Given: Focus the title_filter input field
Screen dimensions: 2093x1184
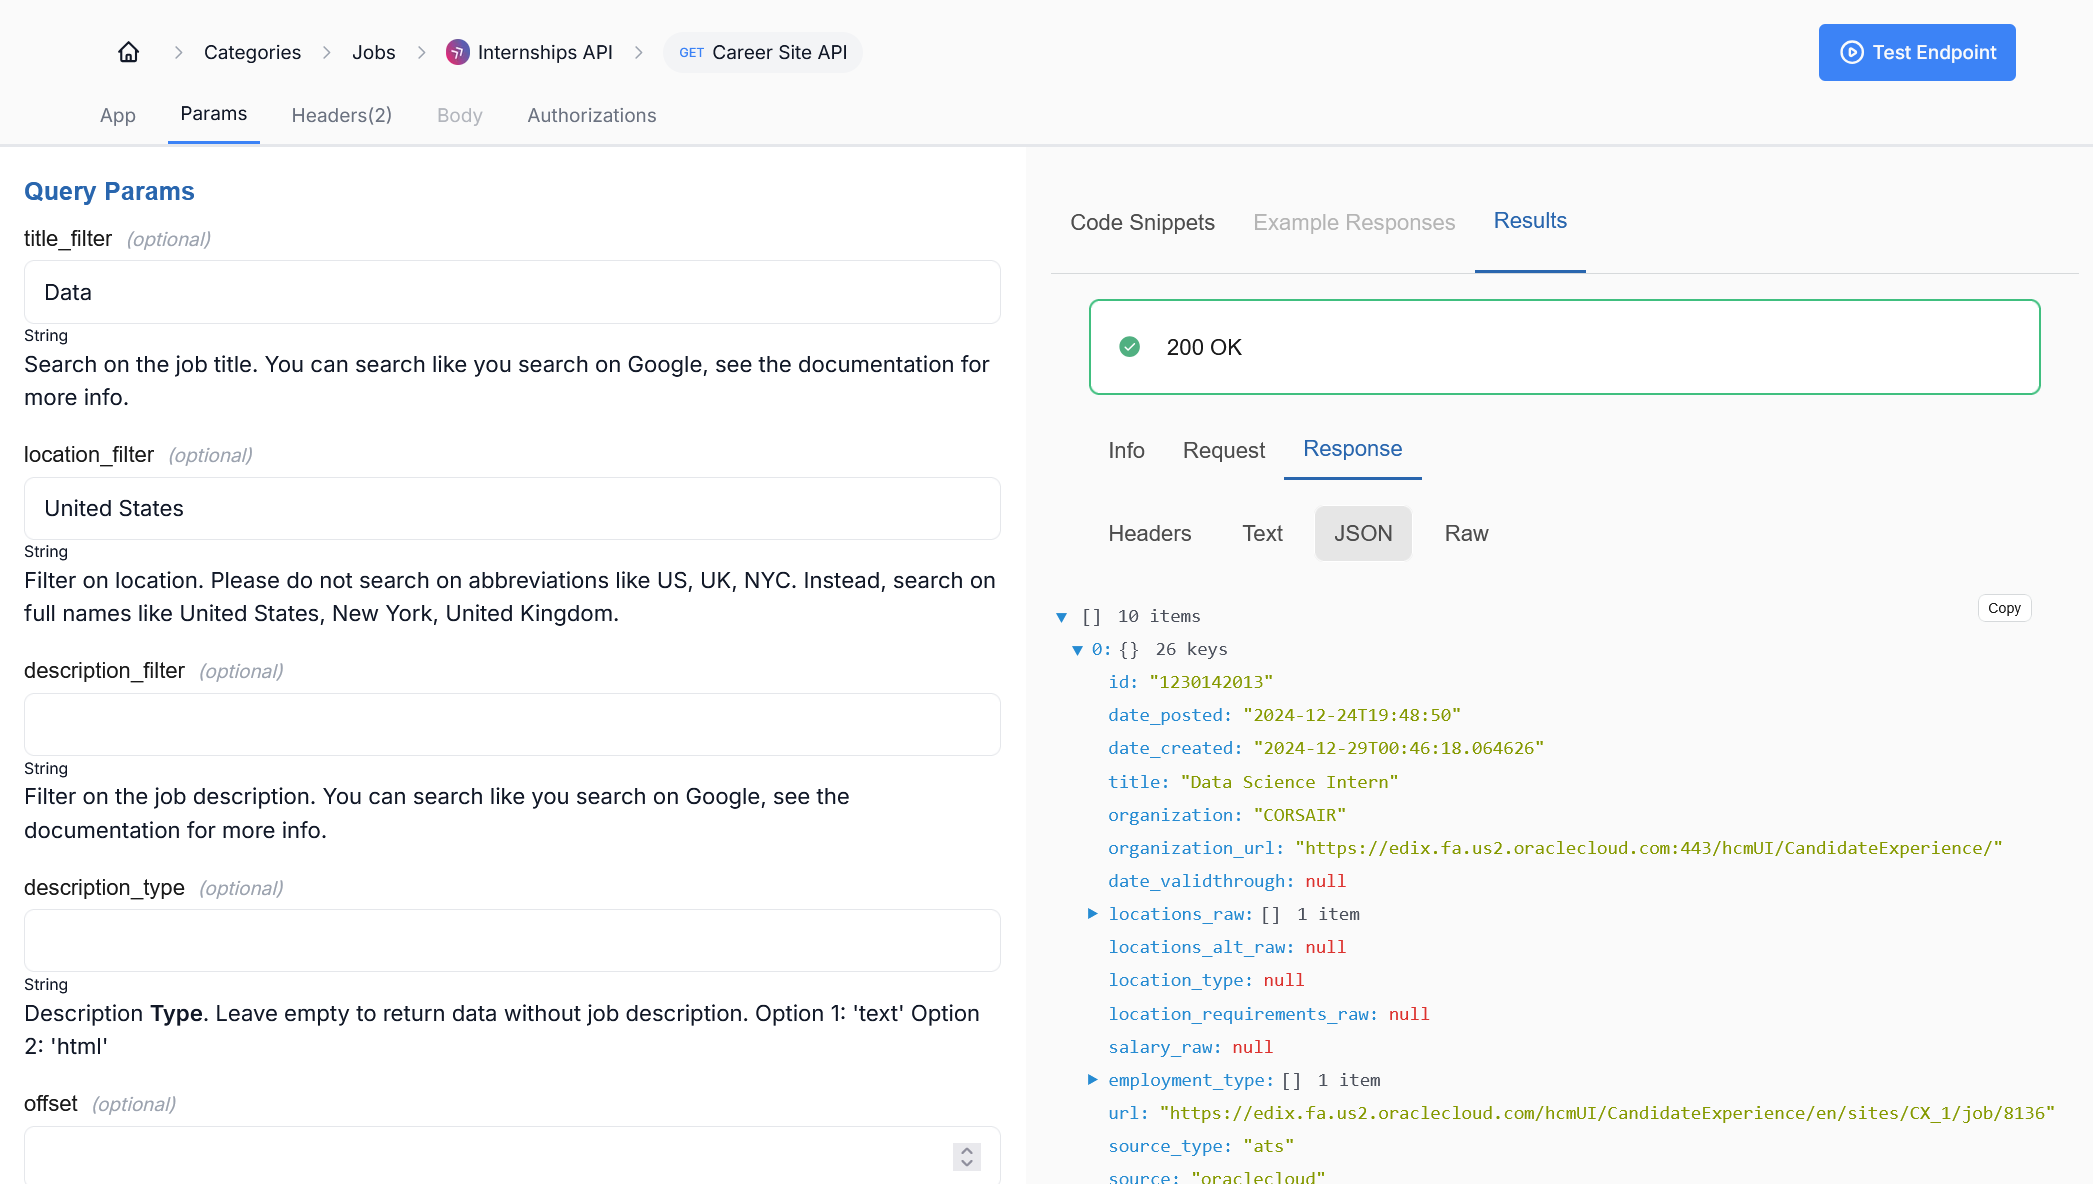Looking at the screenshot, I should (512, 292).
